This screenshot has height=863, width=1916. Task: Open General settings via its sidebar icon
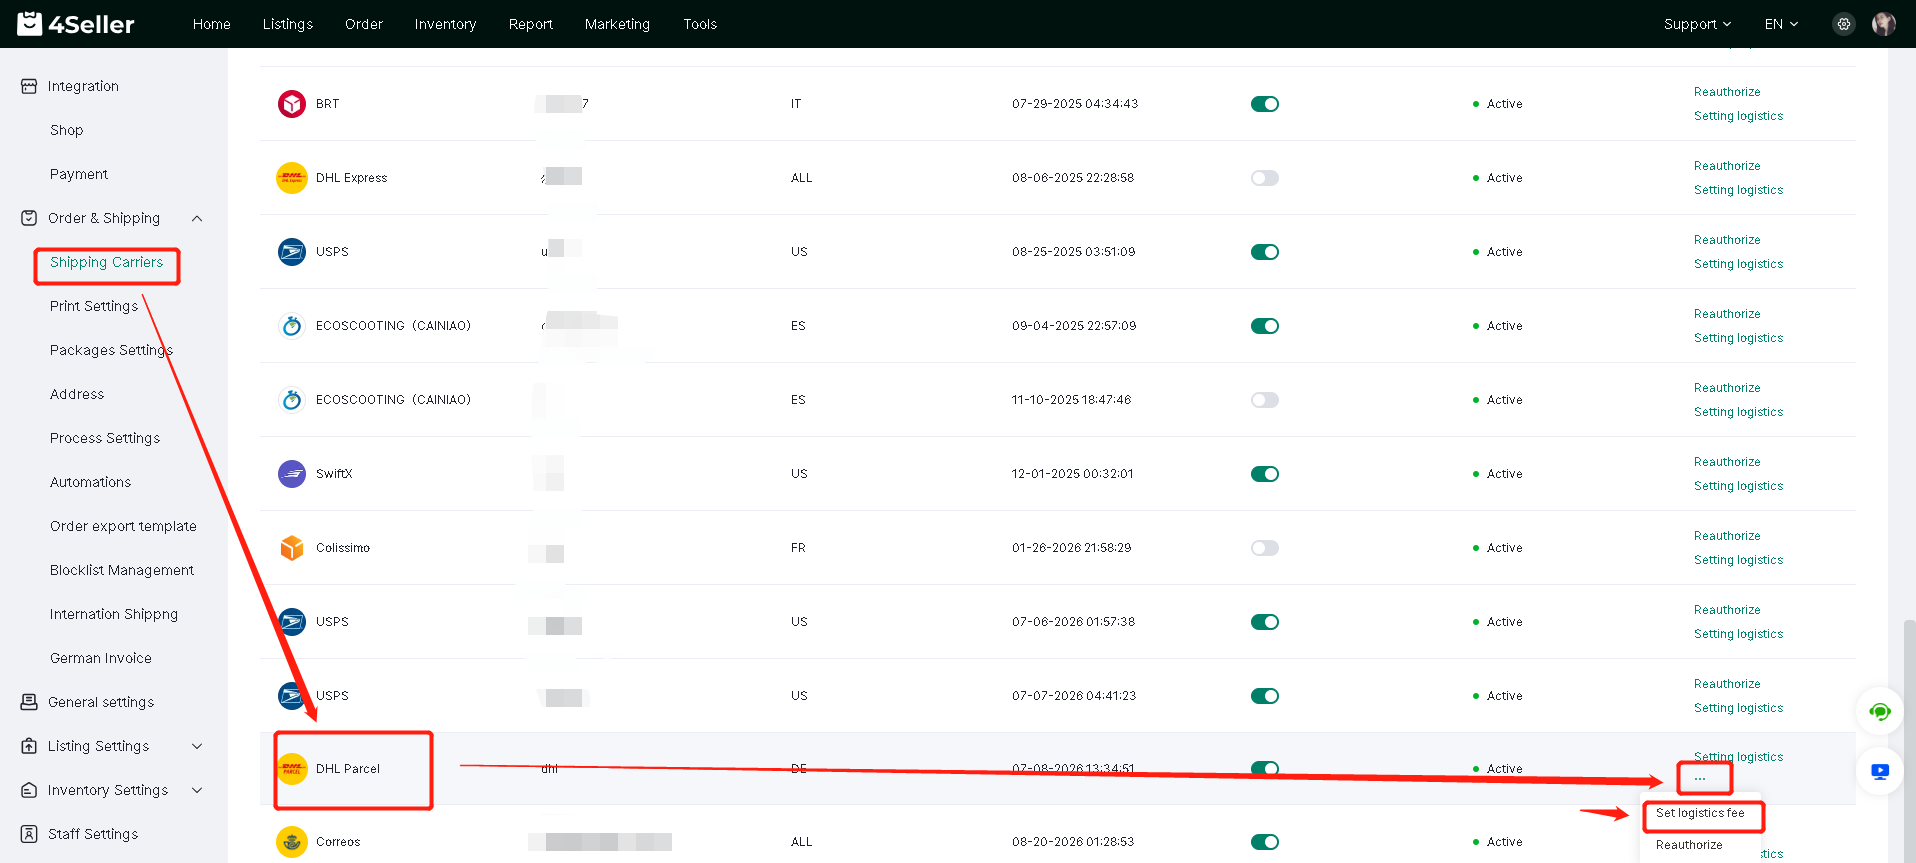tap(29, 702)
